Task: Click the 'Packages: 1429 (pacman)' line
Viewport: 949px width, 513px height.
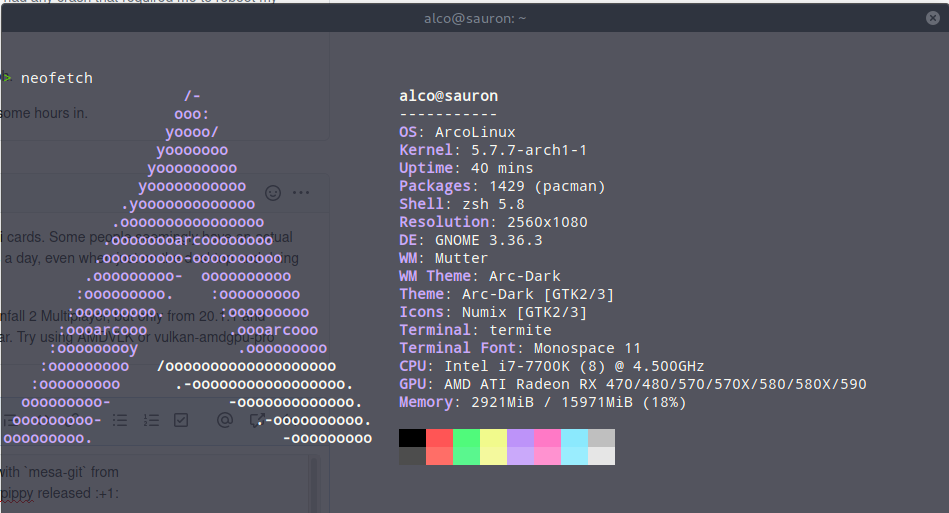Action: 502,186
